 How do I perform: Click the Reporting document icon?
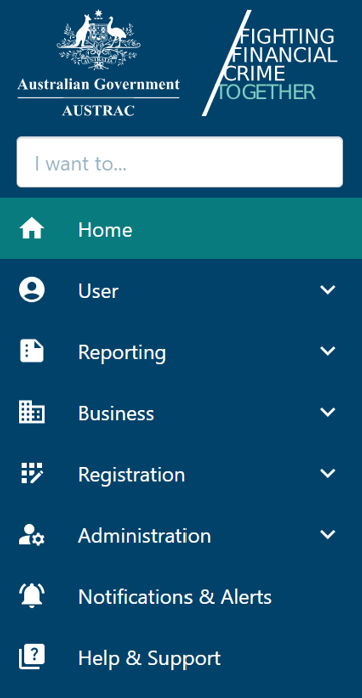[x=32, y=351]
